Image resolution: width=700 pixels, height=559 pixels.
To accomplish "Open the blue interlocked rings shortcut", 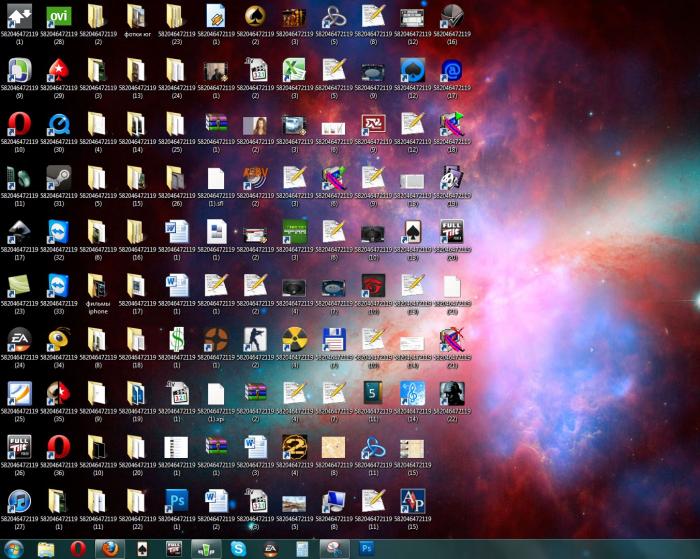I will pyautogui.click(x=373, y=447).
